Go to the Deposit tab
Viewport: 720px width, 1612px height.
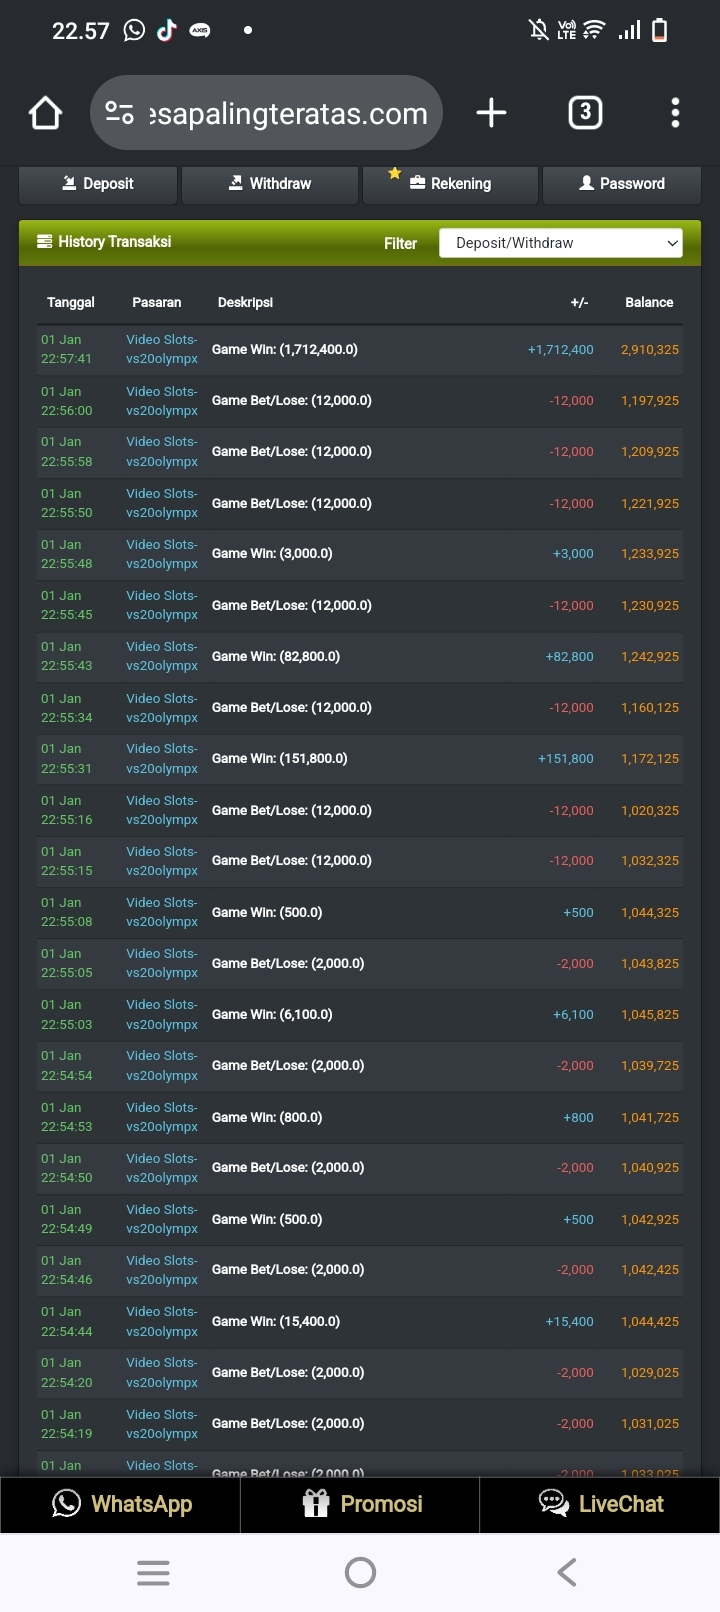(x=98, y=184)
